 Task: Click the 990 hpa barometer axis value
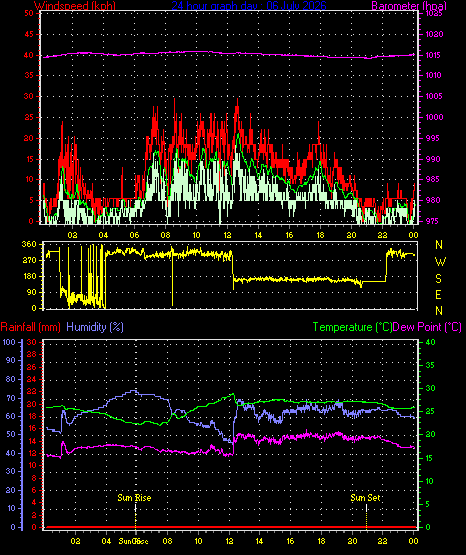[433, 159]
